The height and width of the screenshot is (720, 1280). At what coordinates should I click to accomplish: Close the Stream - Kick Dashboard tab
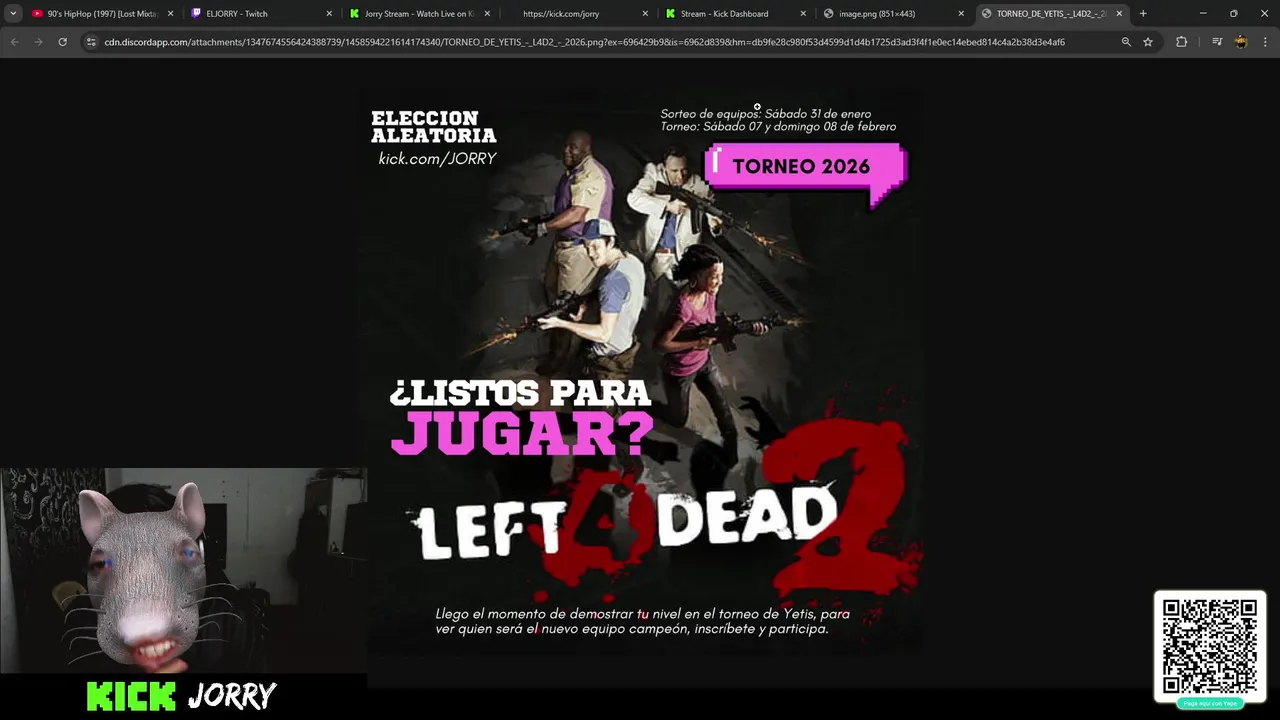pos(803,14)
